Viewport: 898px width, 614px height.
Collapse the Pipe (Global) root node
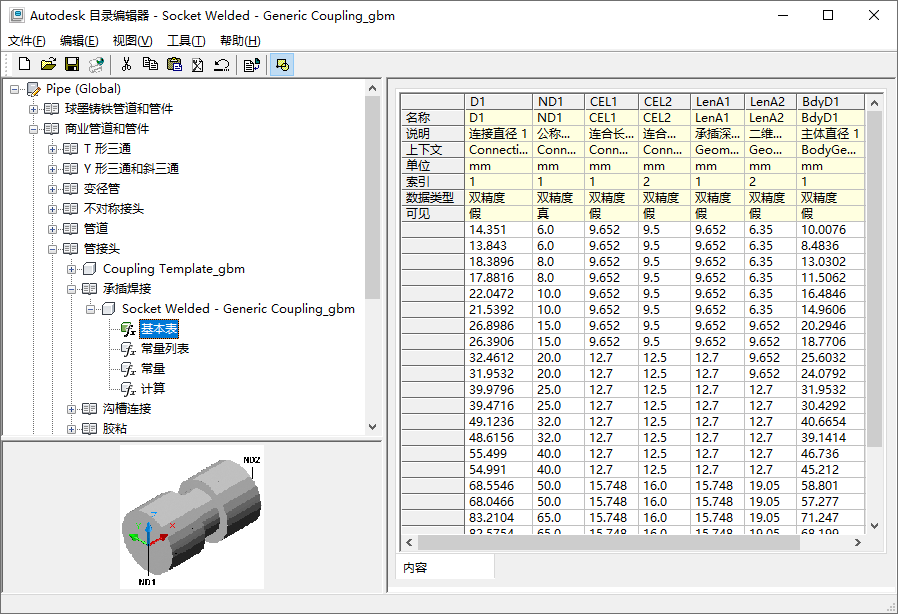tap(14, 89)
